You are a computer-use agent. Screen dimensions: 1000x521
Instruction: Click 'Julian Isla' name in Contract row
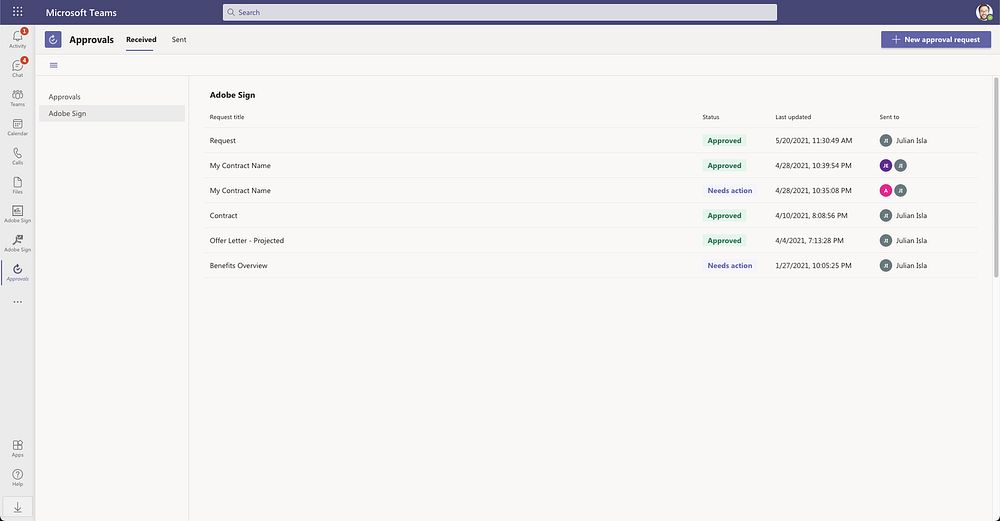click(x=911, y=216)
